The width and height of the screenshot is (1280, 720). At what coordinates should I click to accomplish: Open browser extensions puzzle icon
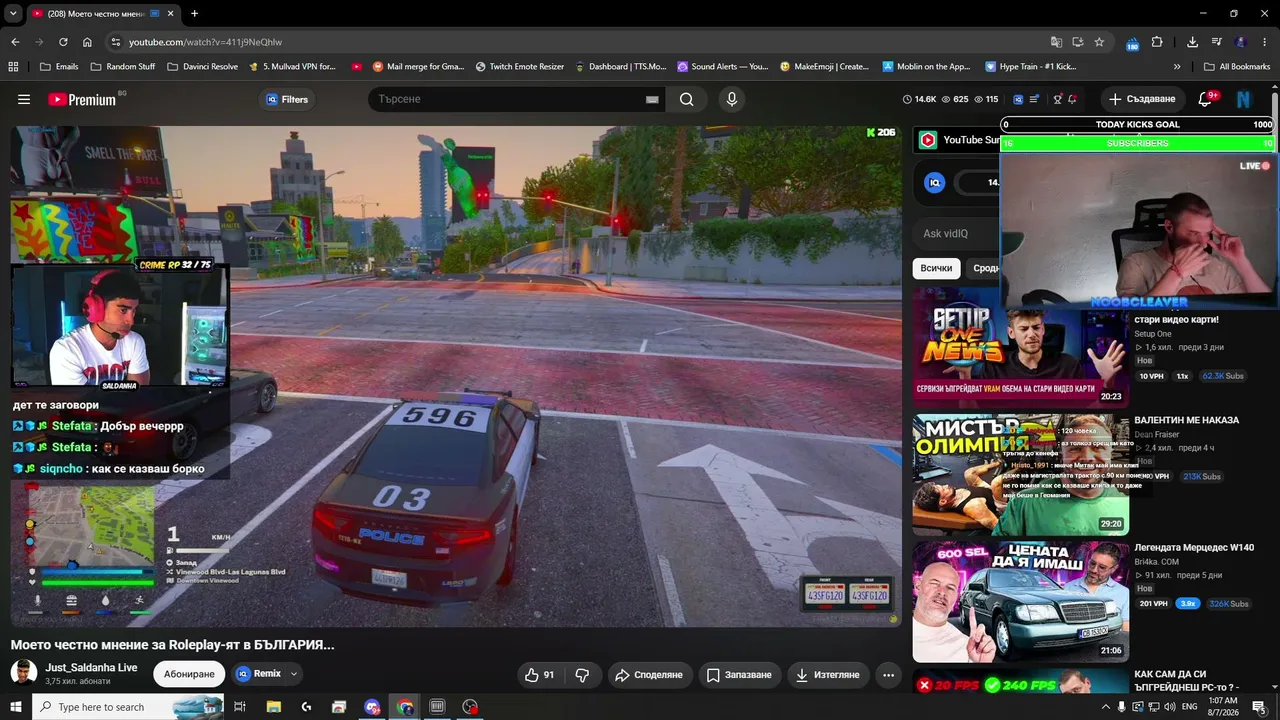pyautogui.click(x=1157, y=42)
